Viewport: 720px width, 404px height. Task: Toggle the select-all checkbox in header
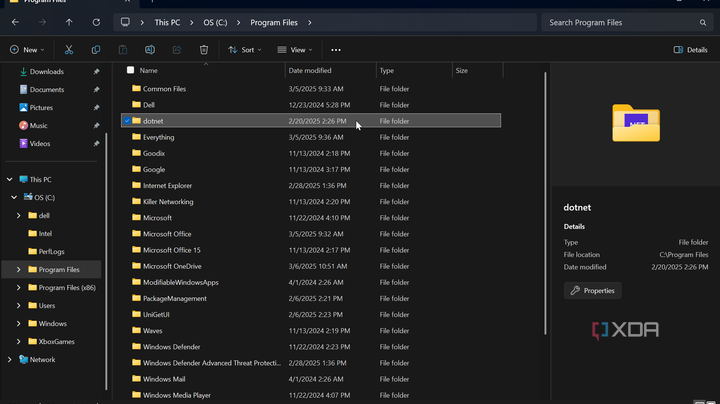tap(130, 70)
